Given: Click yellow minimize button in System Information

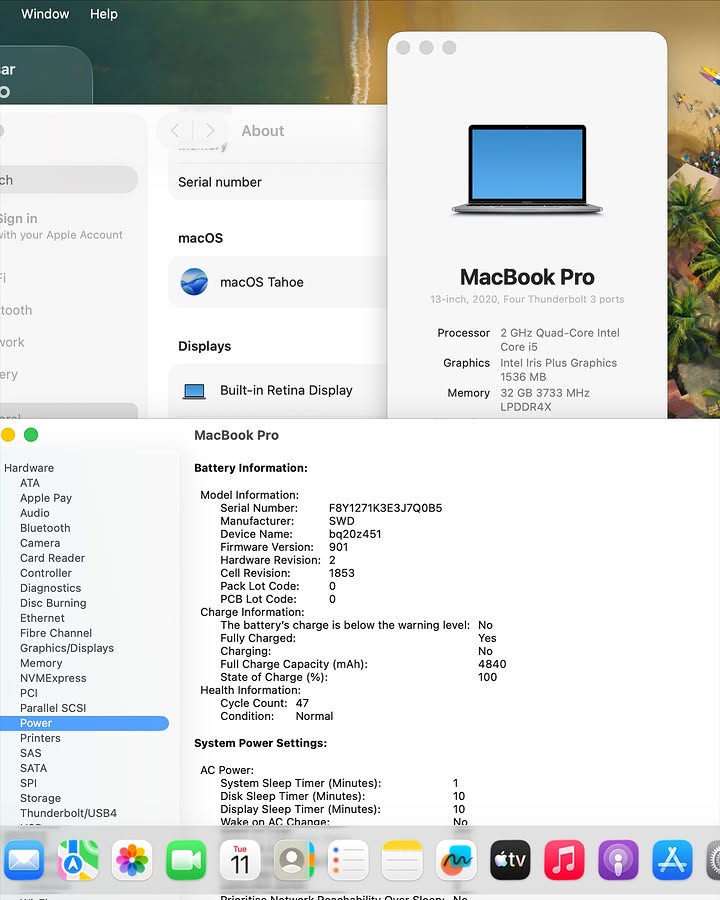Looking at the screenshot, I should click(x=7, y=435).
